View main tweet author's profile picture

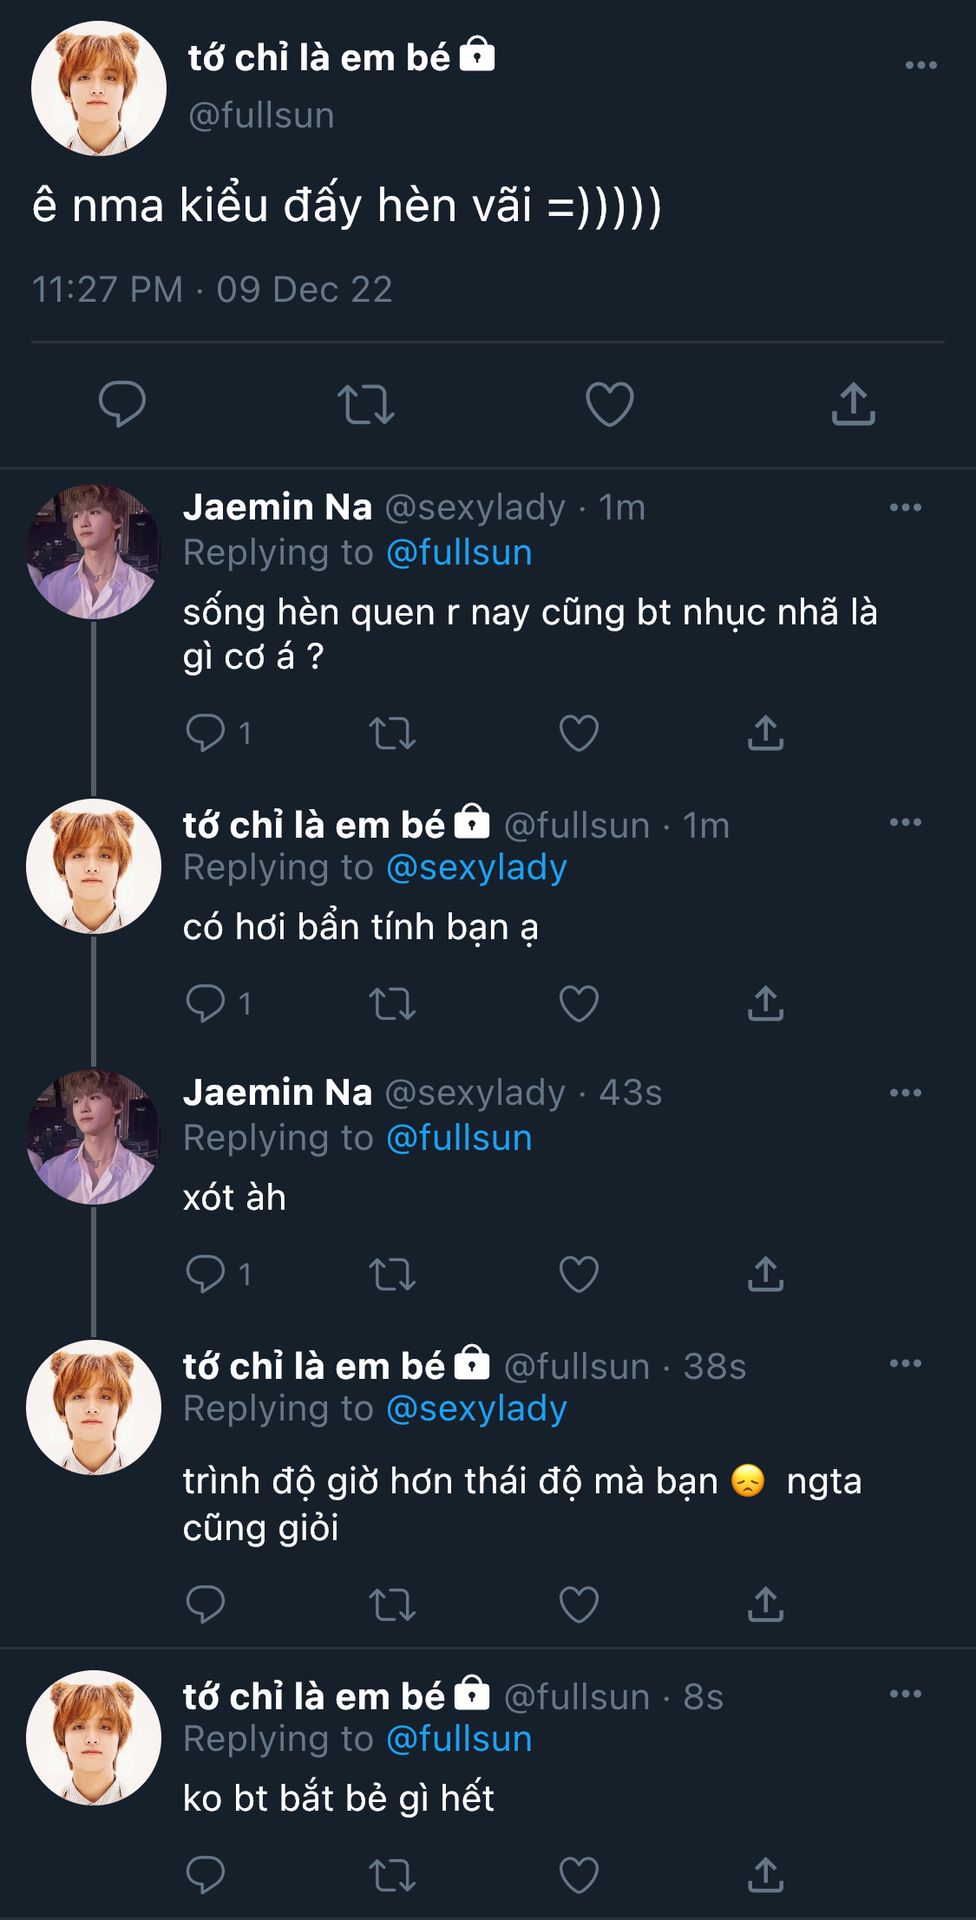[x=98, y=89]
